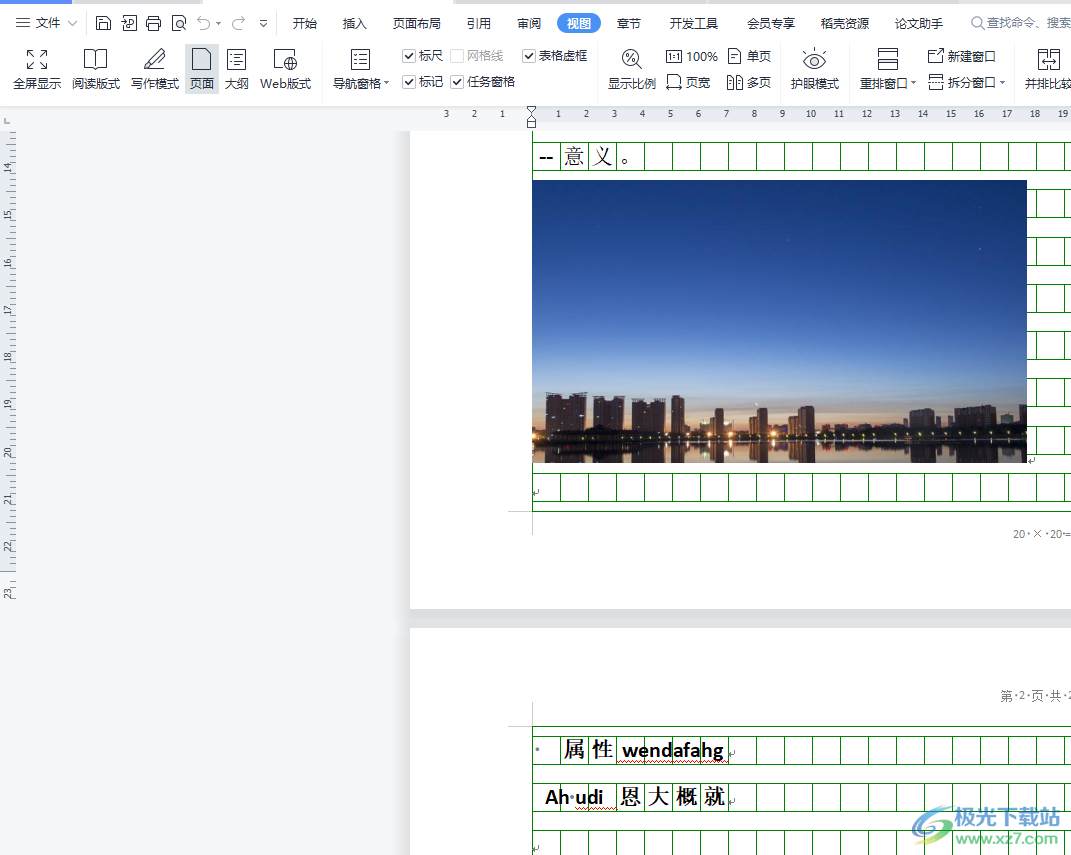Open a new window (新建窗口)
The height and width of the screenshot is (855, 1071).
click(962, 56)
